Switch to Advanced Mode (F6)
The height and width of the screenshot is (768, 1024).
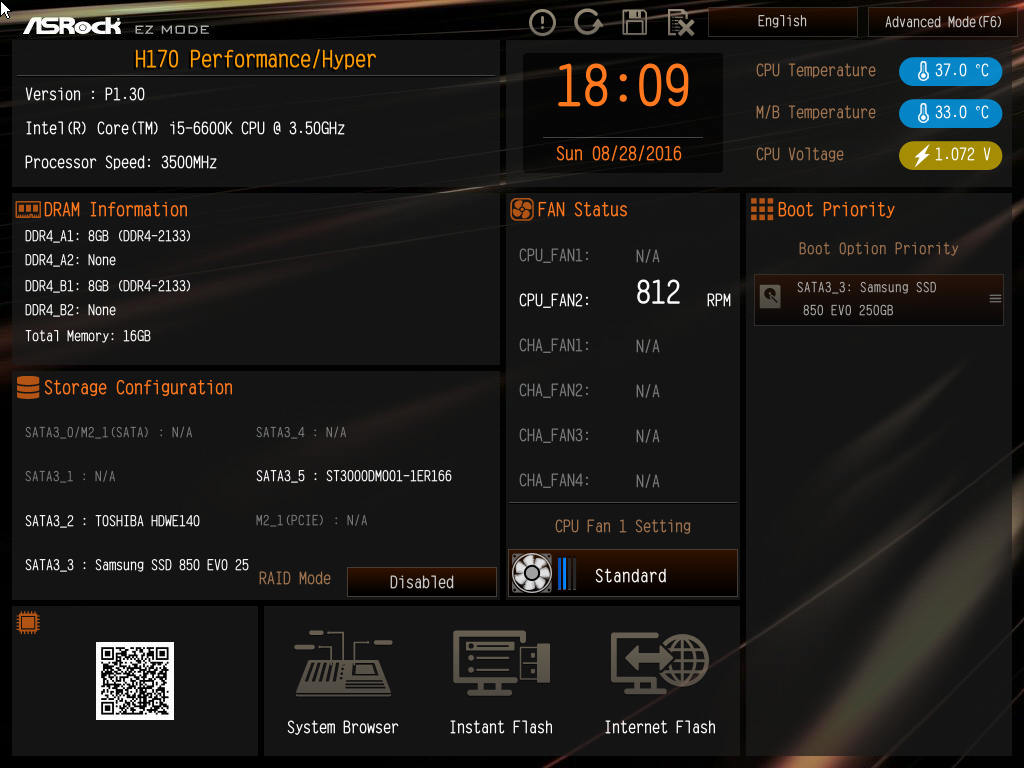tap(942, 22)
